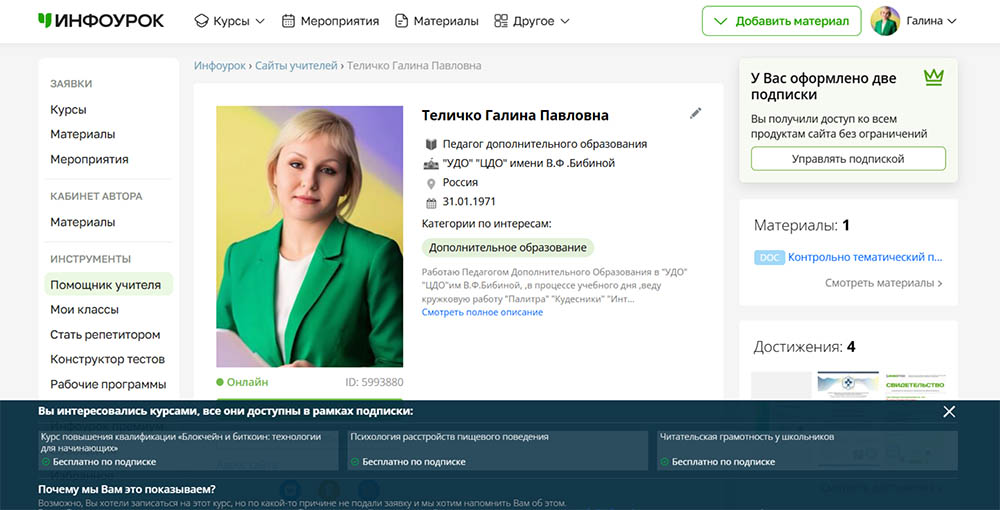Click the DOC file badge icon
Screen dimensions: 1000x510
tap(769, 257)
